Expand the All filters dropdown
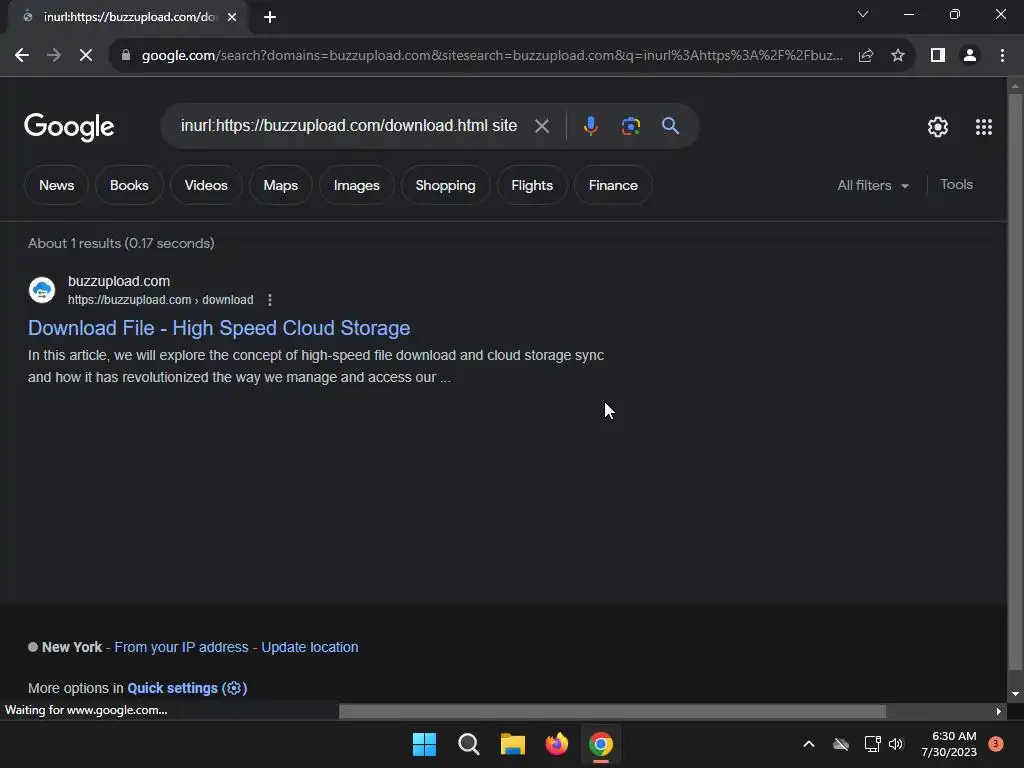This screenshot has height=768, width=1024. click(873, 185)
